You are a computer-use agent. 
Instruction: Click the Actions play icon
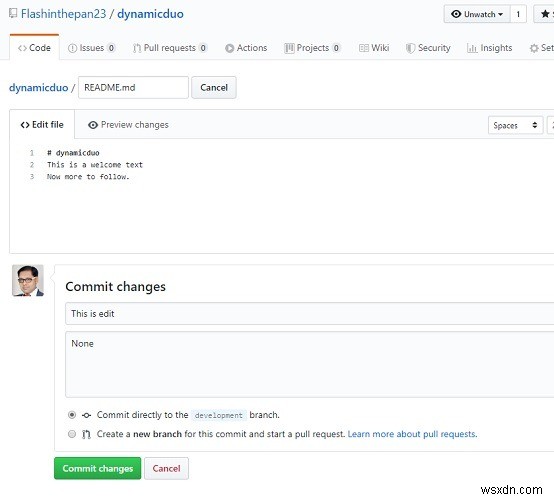pyautogui.click(x=229, y=48)
